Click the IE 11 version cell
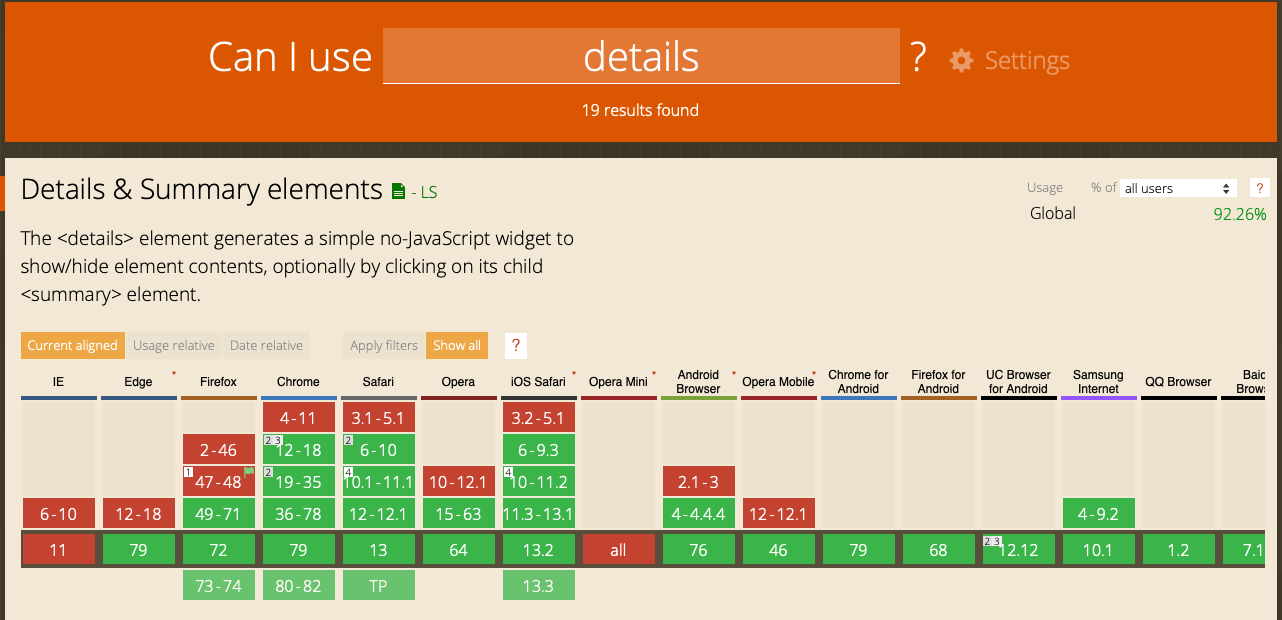Screen dimensions: 1282x620 [59, 550]
